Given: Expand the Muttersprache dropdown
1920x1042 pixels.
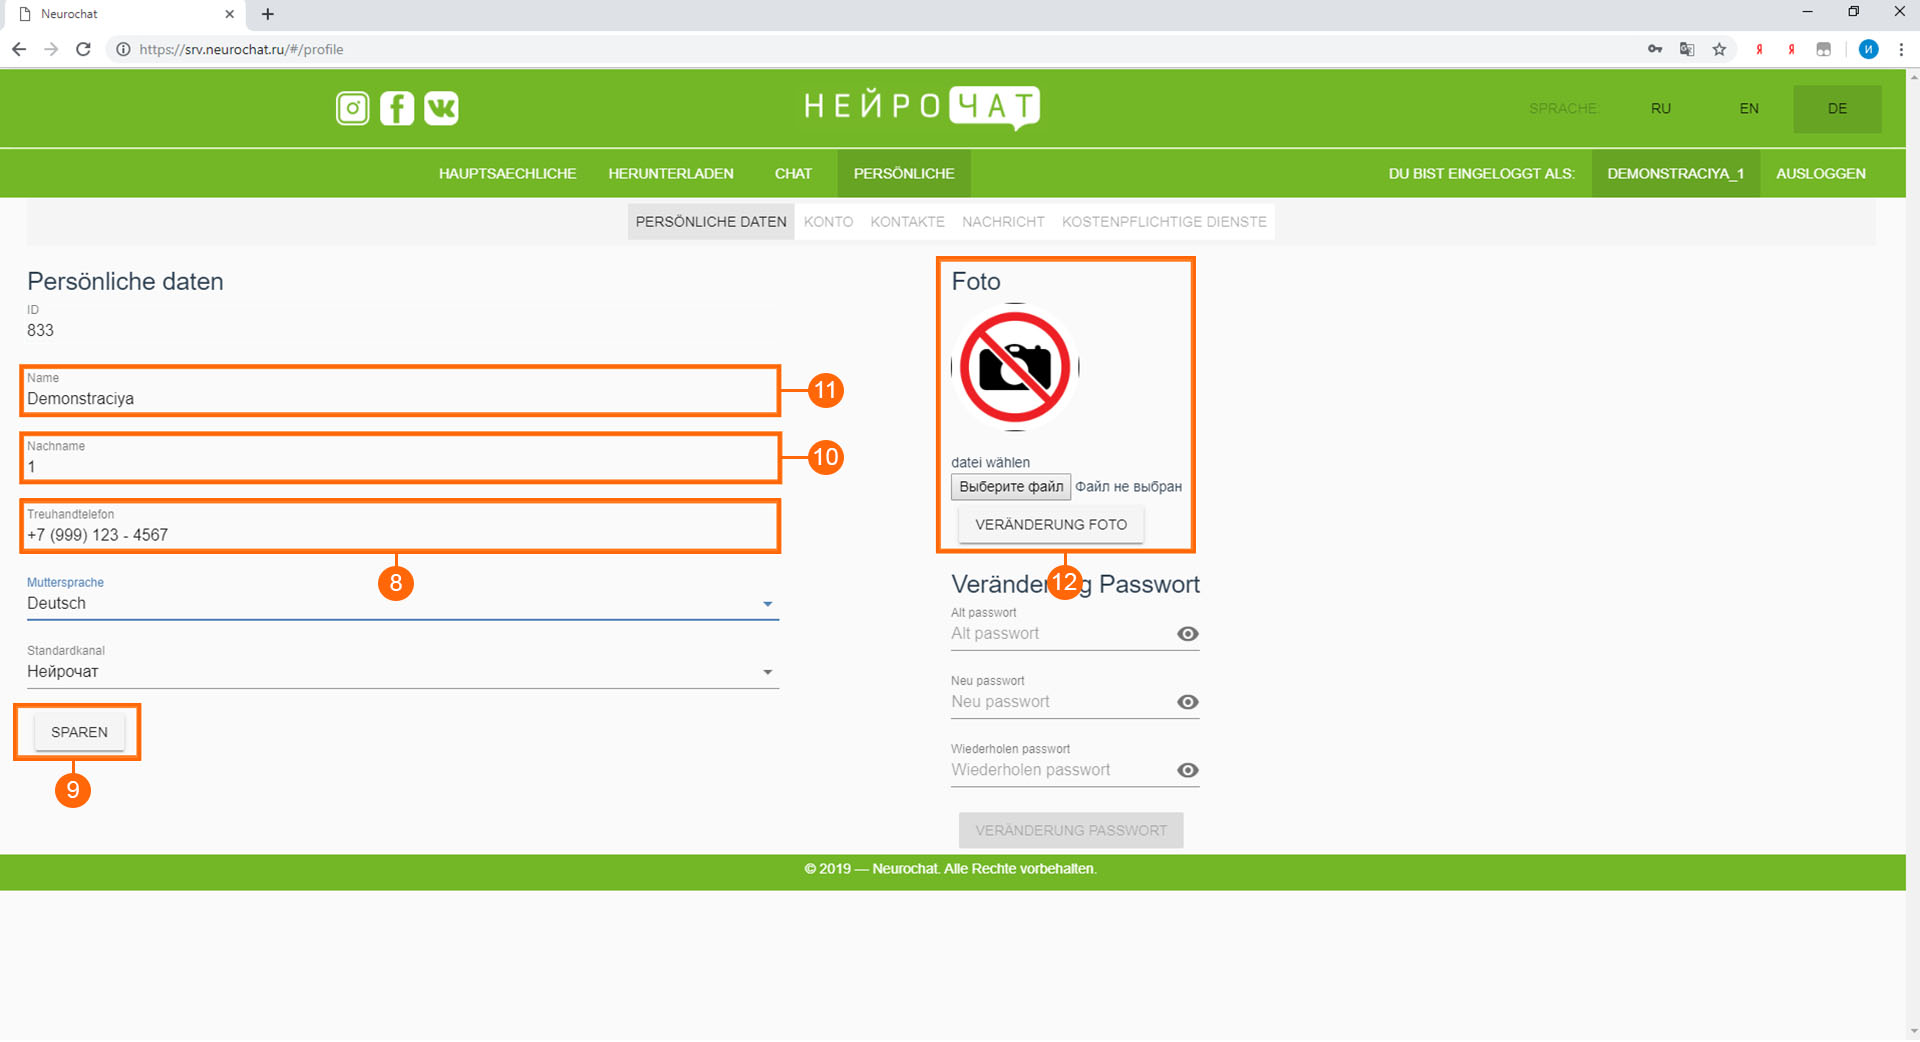Looking at the screenshot, I should [x=767, y=604].
